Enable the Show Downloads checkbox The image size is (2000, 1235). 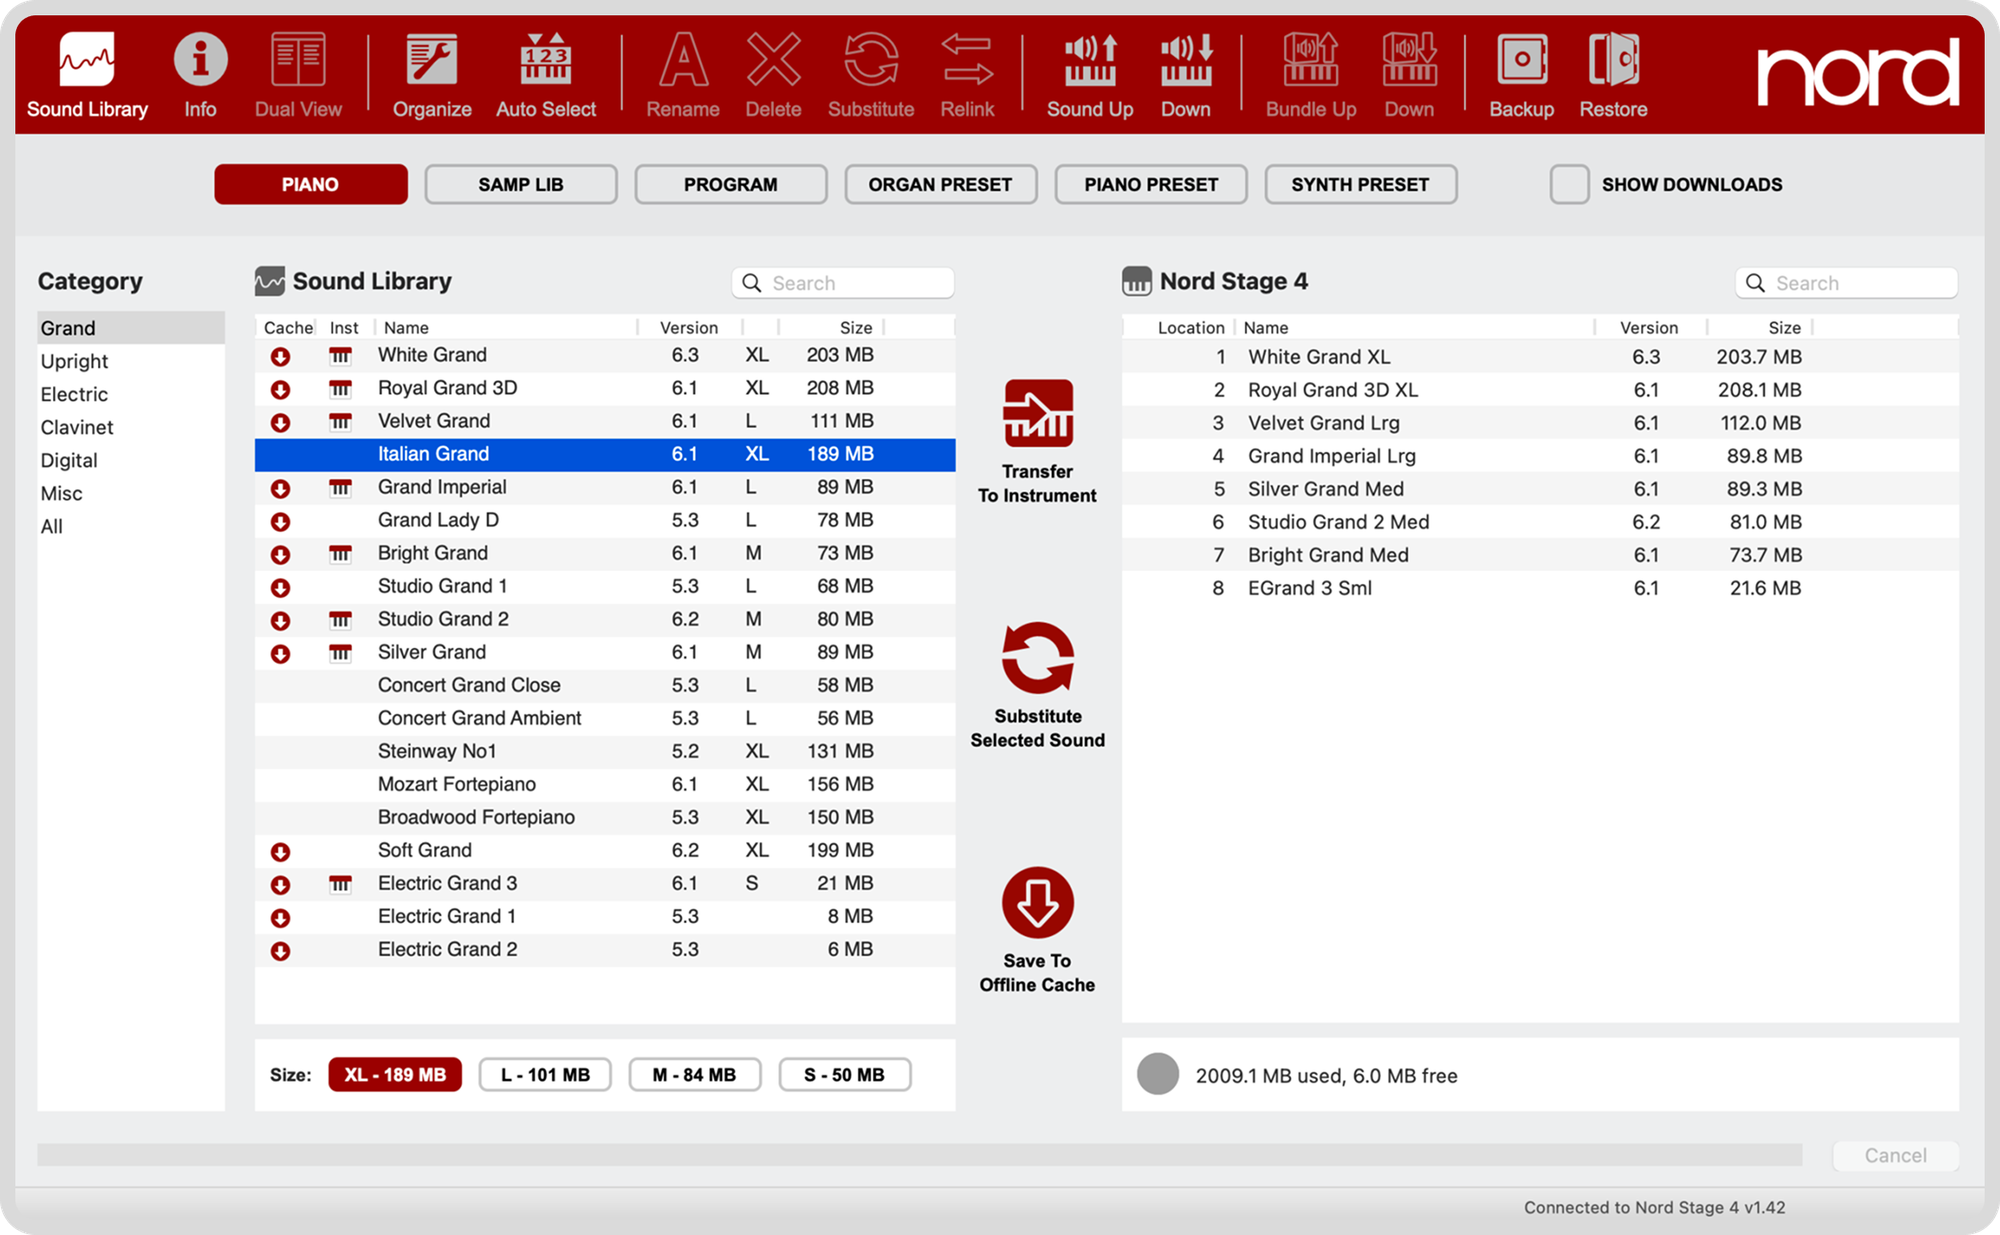1569,184
